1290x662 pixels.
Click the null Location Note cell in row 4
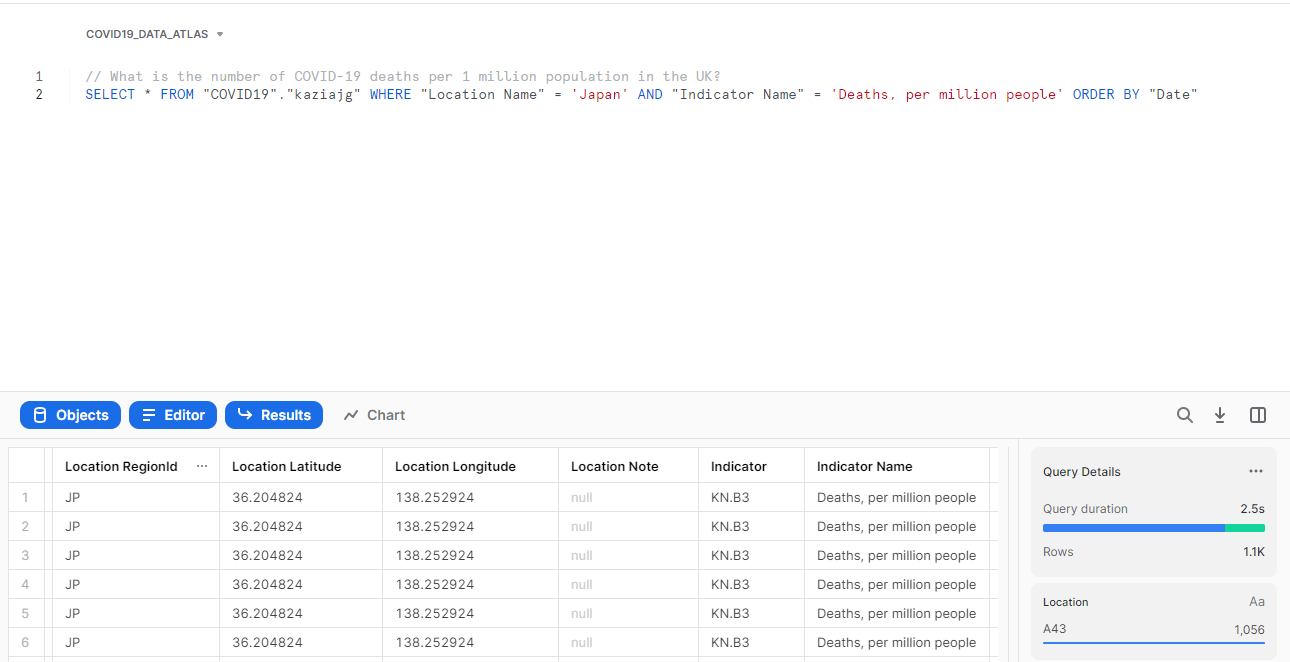click(628, 584)
